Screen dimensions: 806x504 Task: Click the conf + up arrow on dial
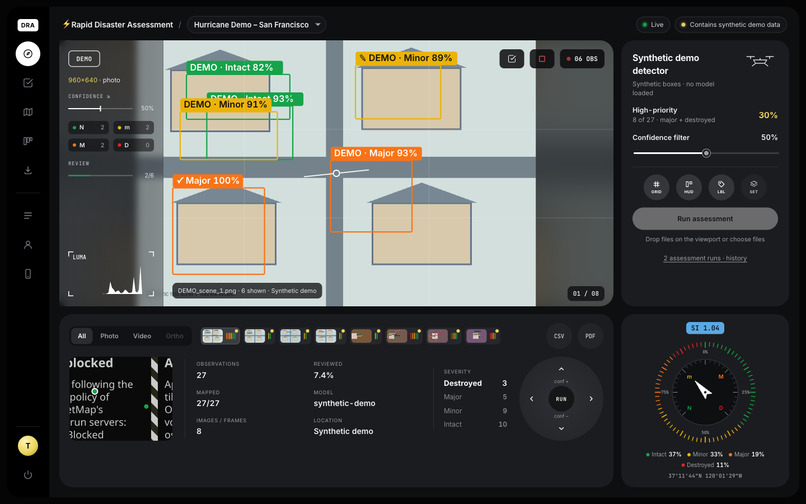(x=561, y=369)
